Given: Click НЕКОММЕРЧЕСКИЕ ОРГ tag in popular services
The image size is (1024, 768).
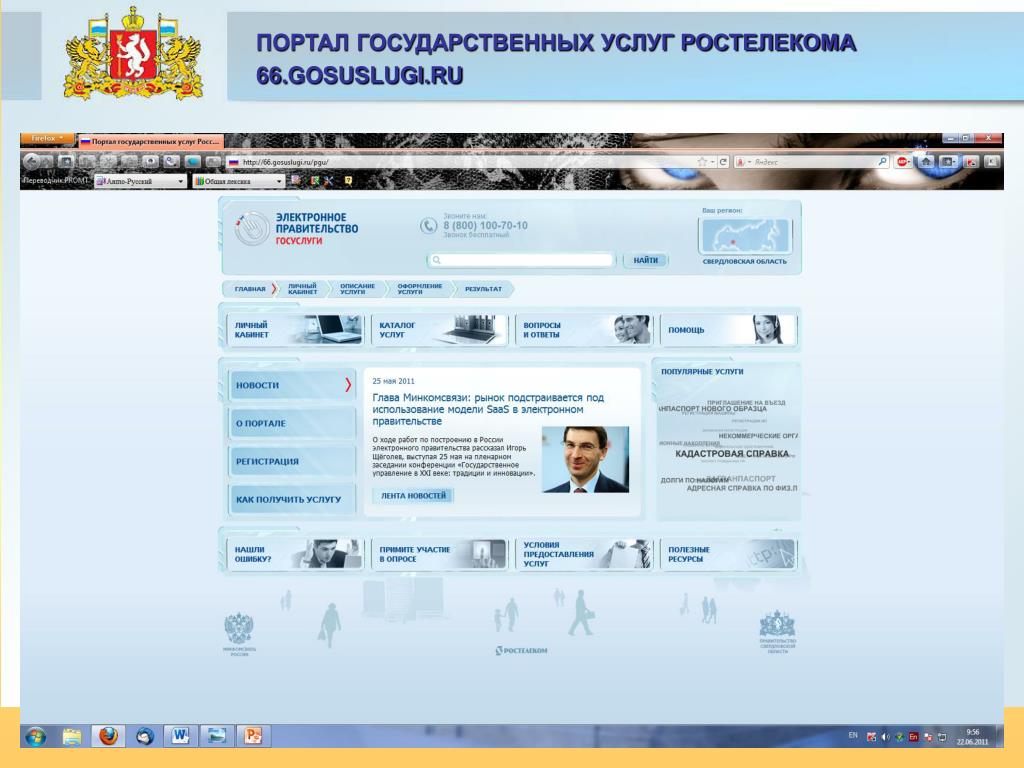Looking at the screenshot, I should [x=758, y=436].
